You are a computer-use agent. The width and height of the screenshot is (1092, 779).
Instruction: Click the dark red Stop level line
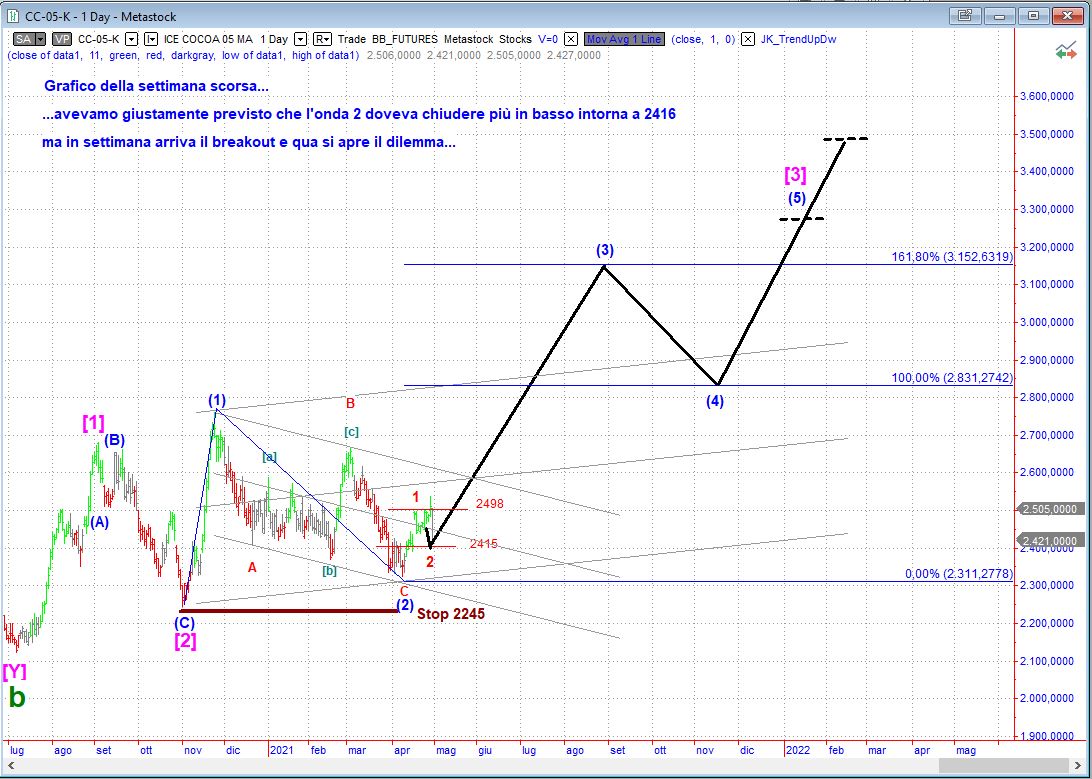tap(288, 611)
